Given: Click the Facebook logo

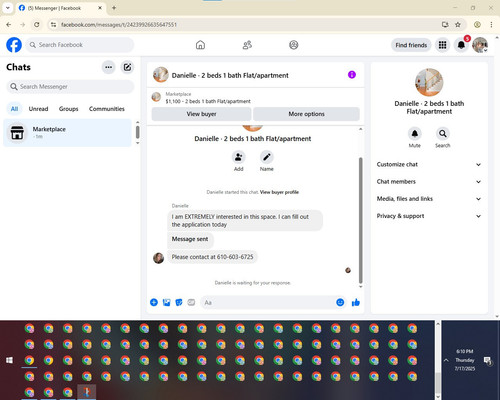Looking at the screenshot, I should tap(14, 45).
